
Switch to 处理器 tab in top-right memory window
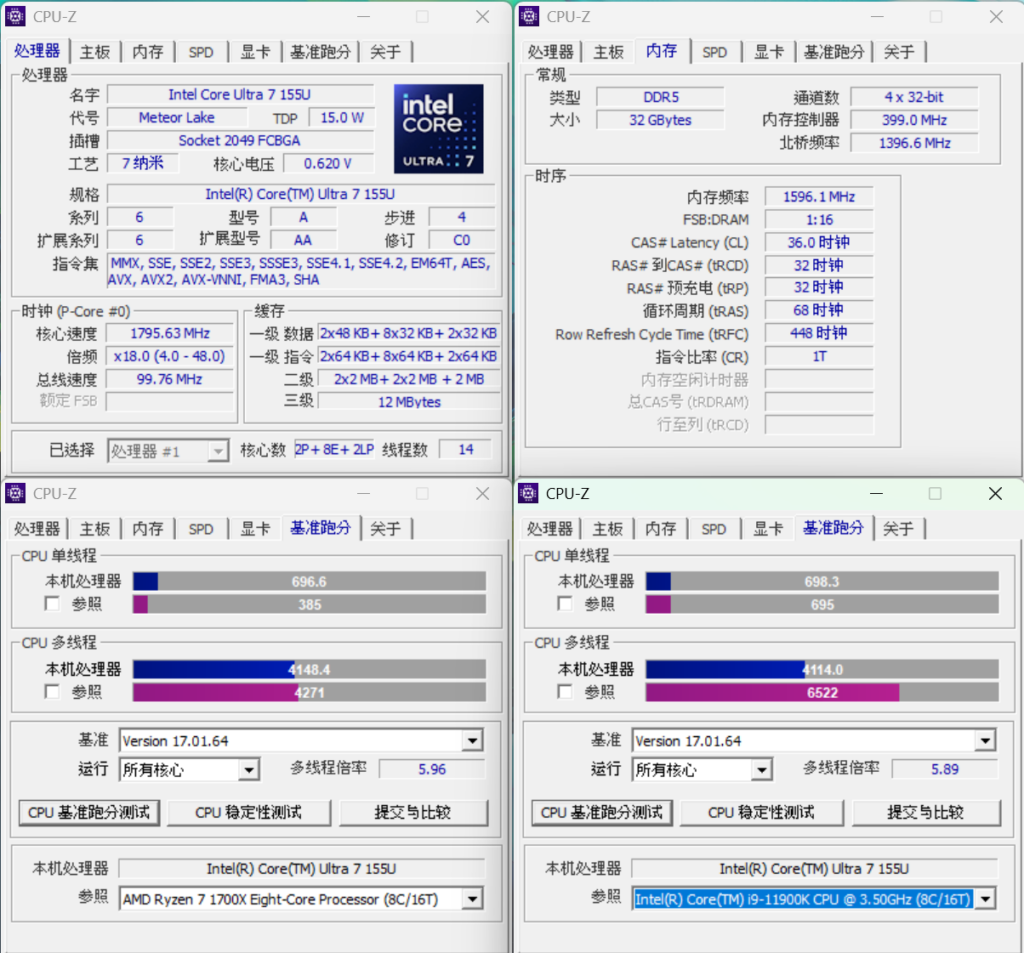tap(551, 52)
